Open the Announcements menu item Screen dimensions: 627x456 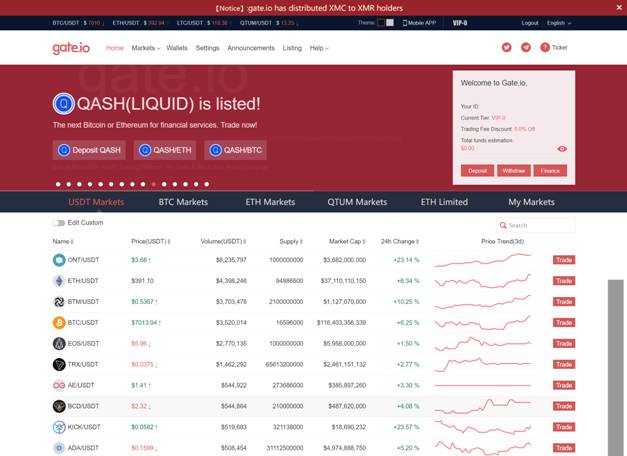point(251,48)
